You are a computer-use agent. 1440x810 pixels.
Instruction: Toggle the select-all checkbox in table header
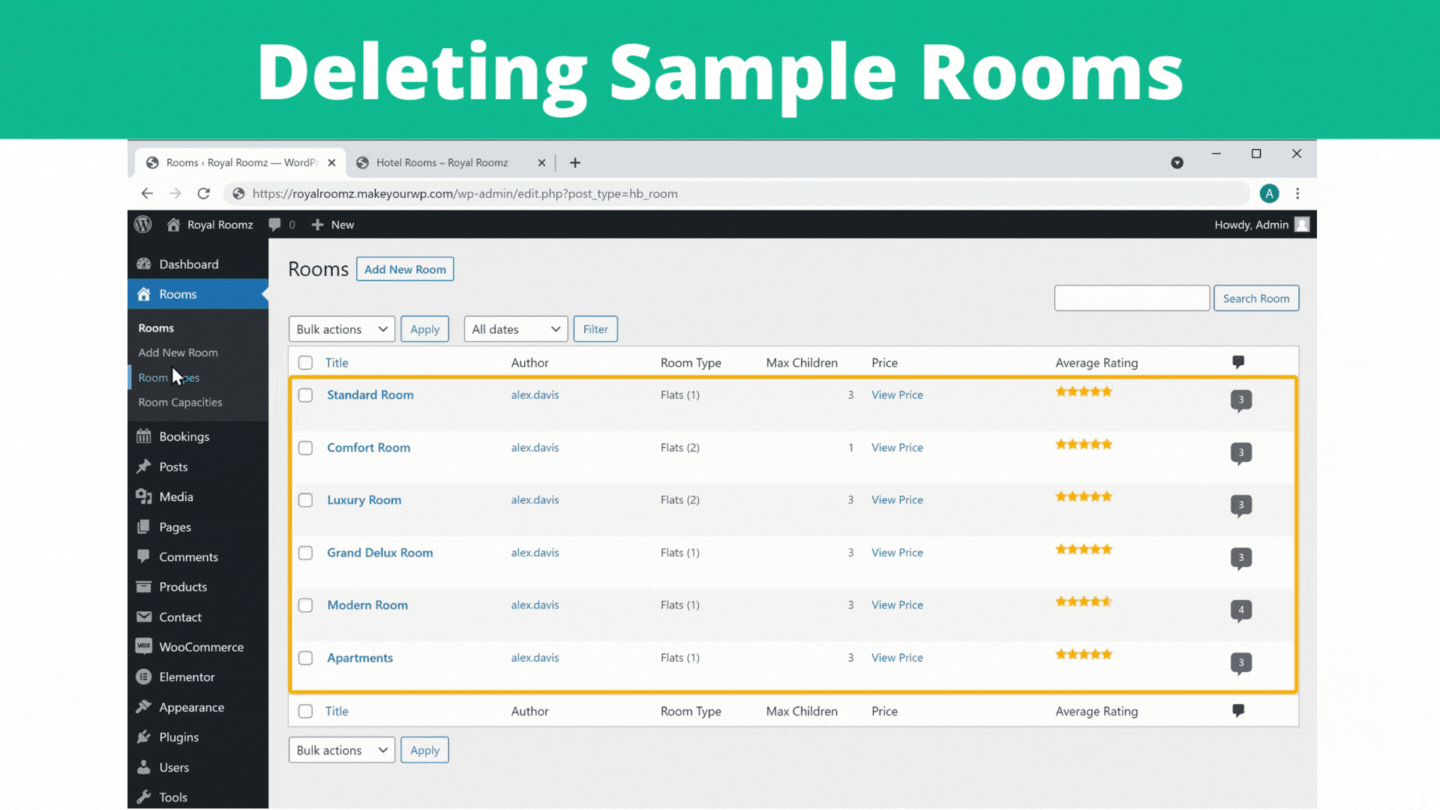coord(306,363)
